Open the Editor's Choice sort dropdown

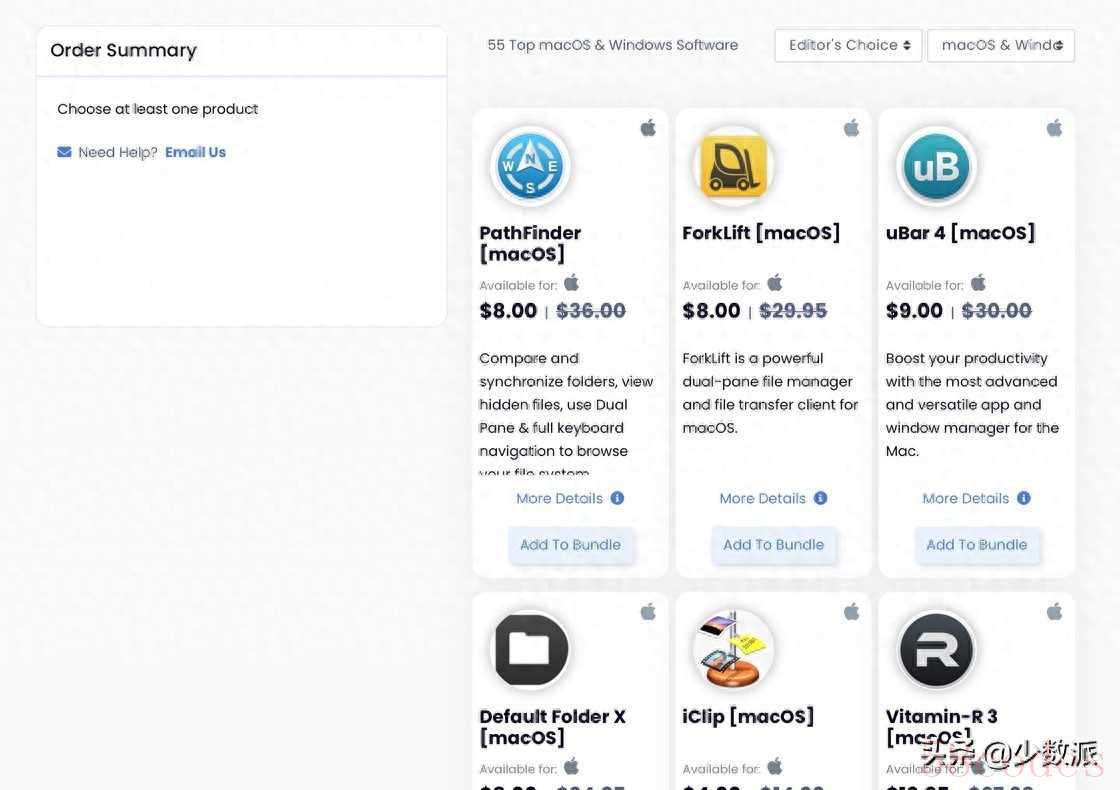[848, 45]
